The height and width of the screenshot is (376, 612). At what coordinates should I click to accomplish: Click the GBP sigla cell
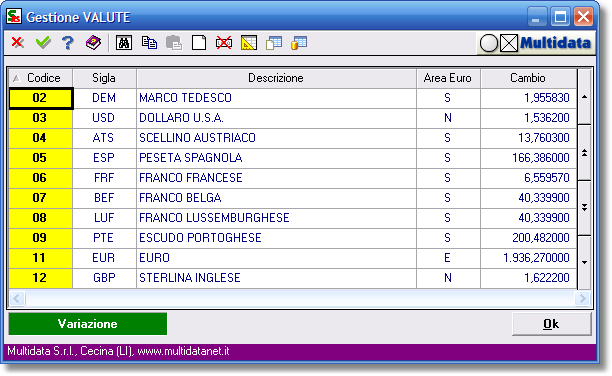click(x=104, y=278)
